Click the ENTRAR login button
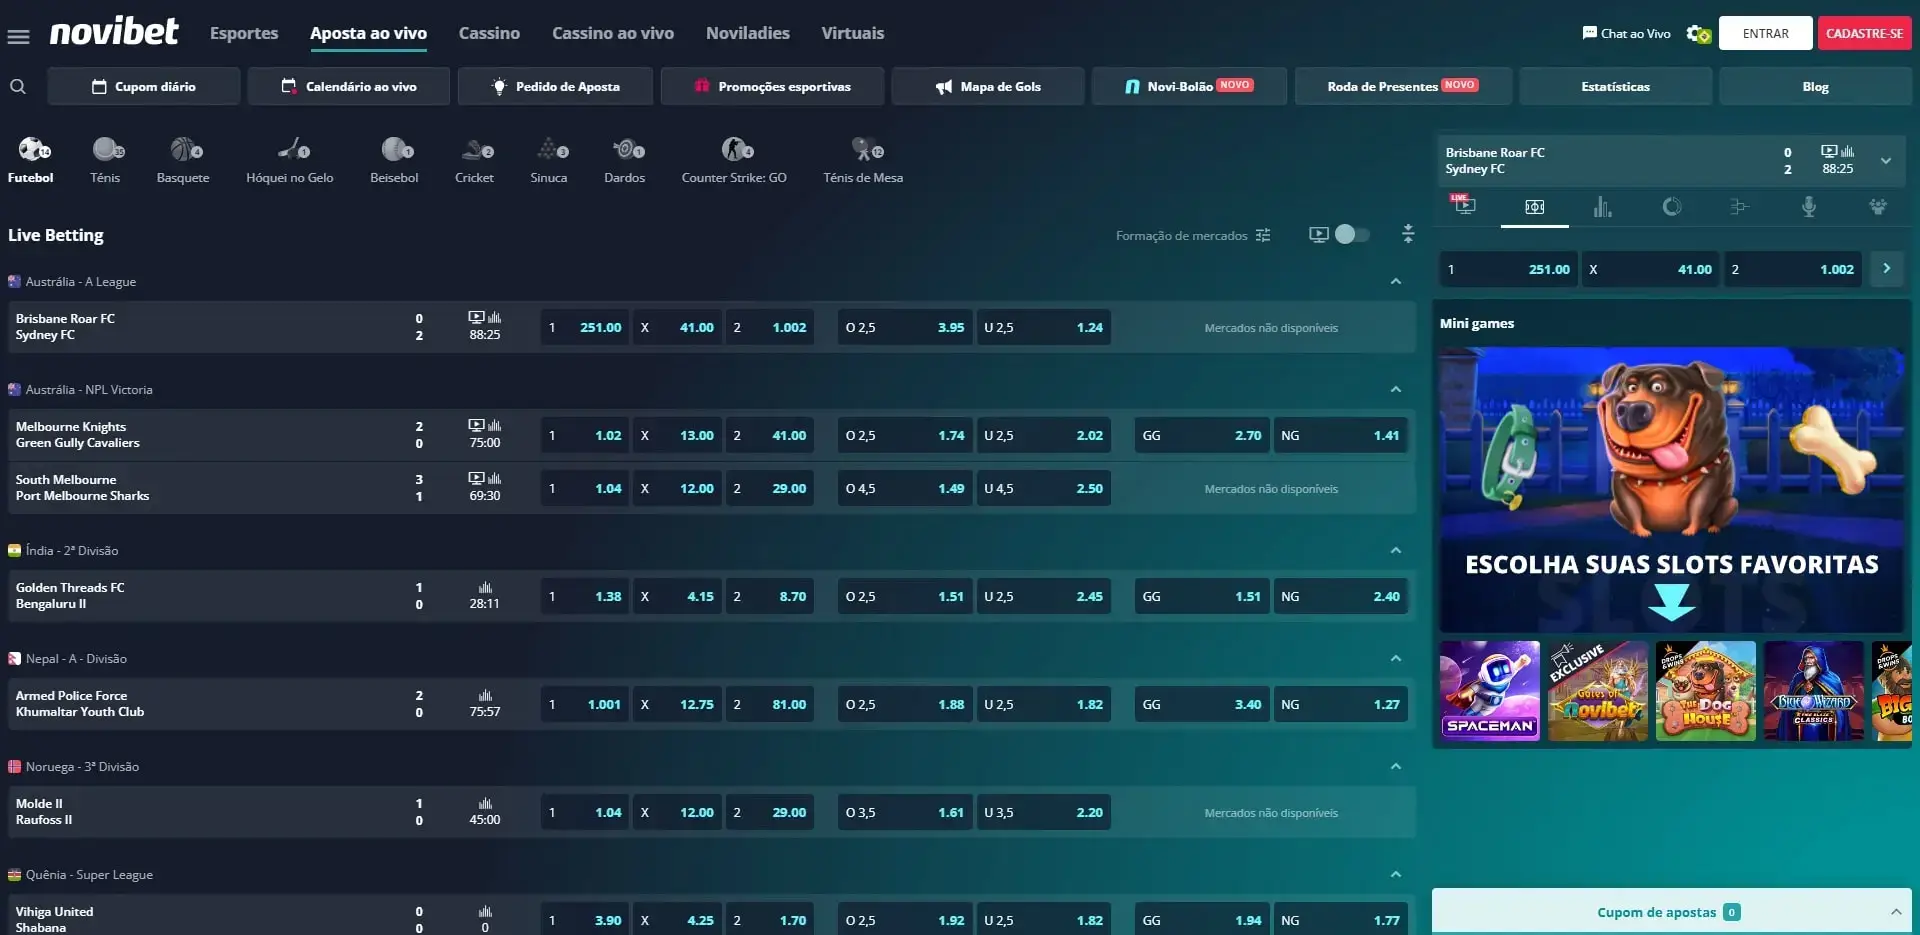 (1765, 33)
